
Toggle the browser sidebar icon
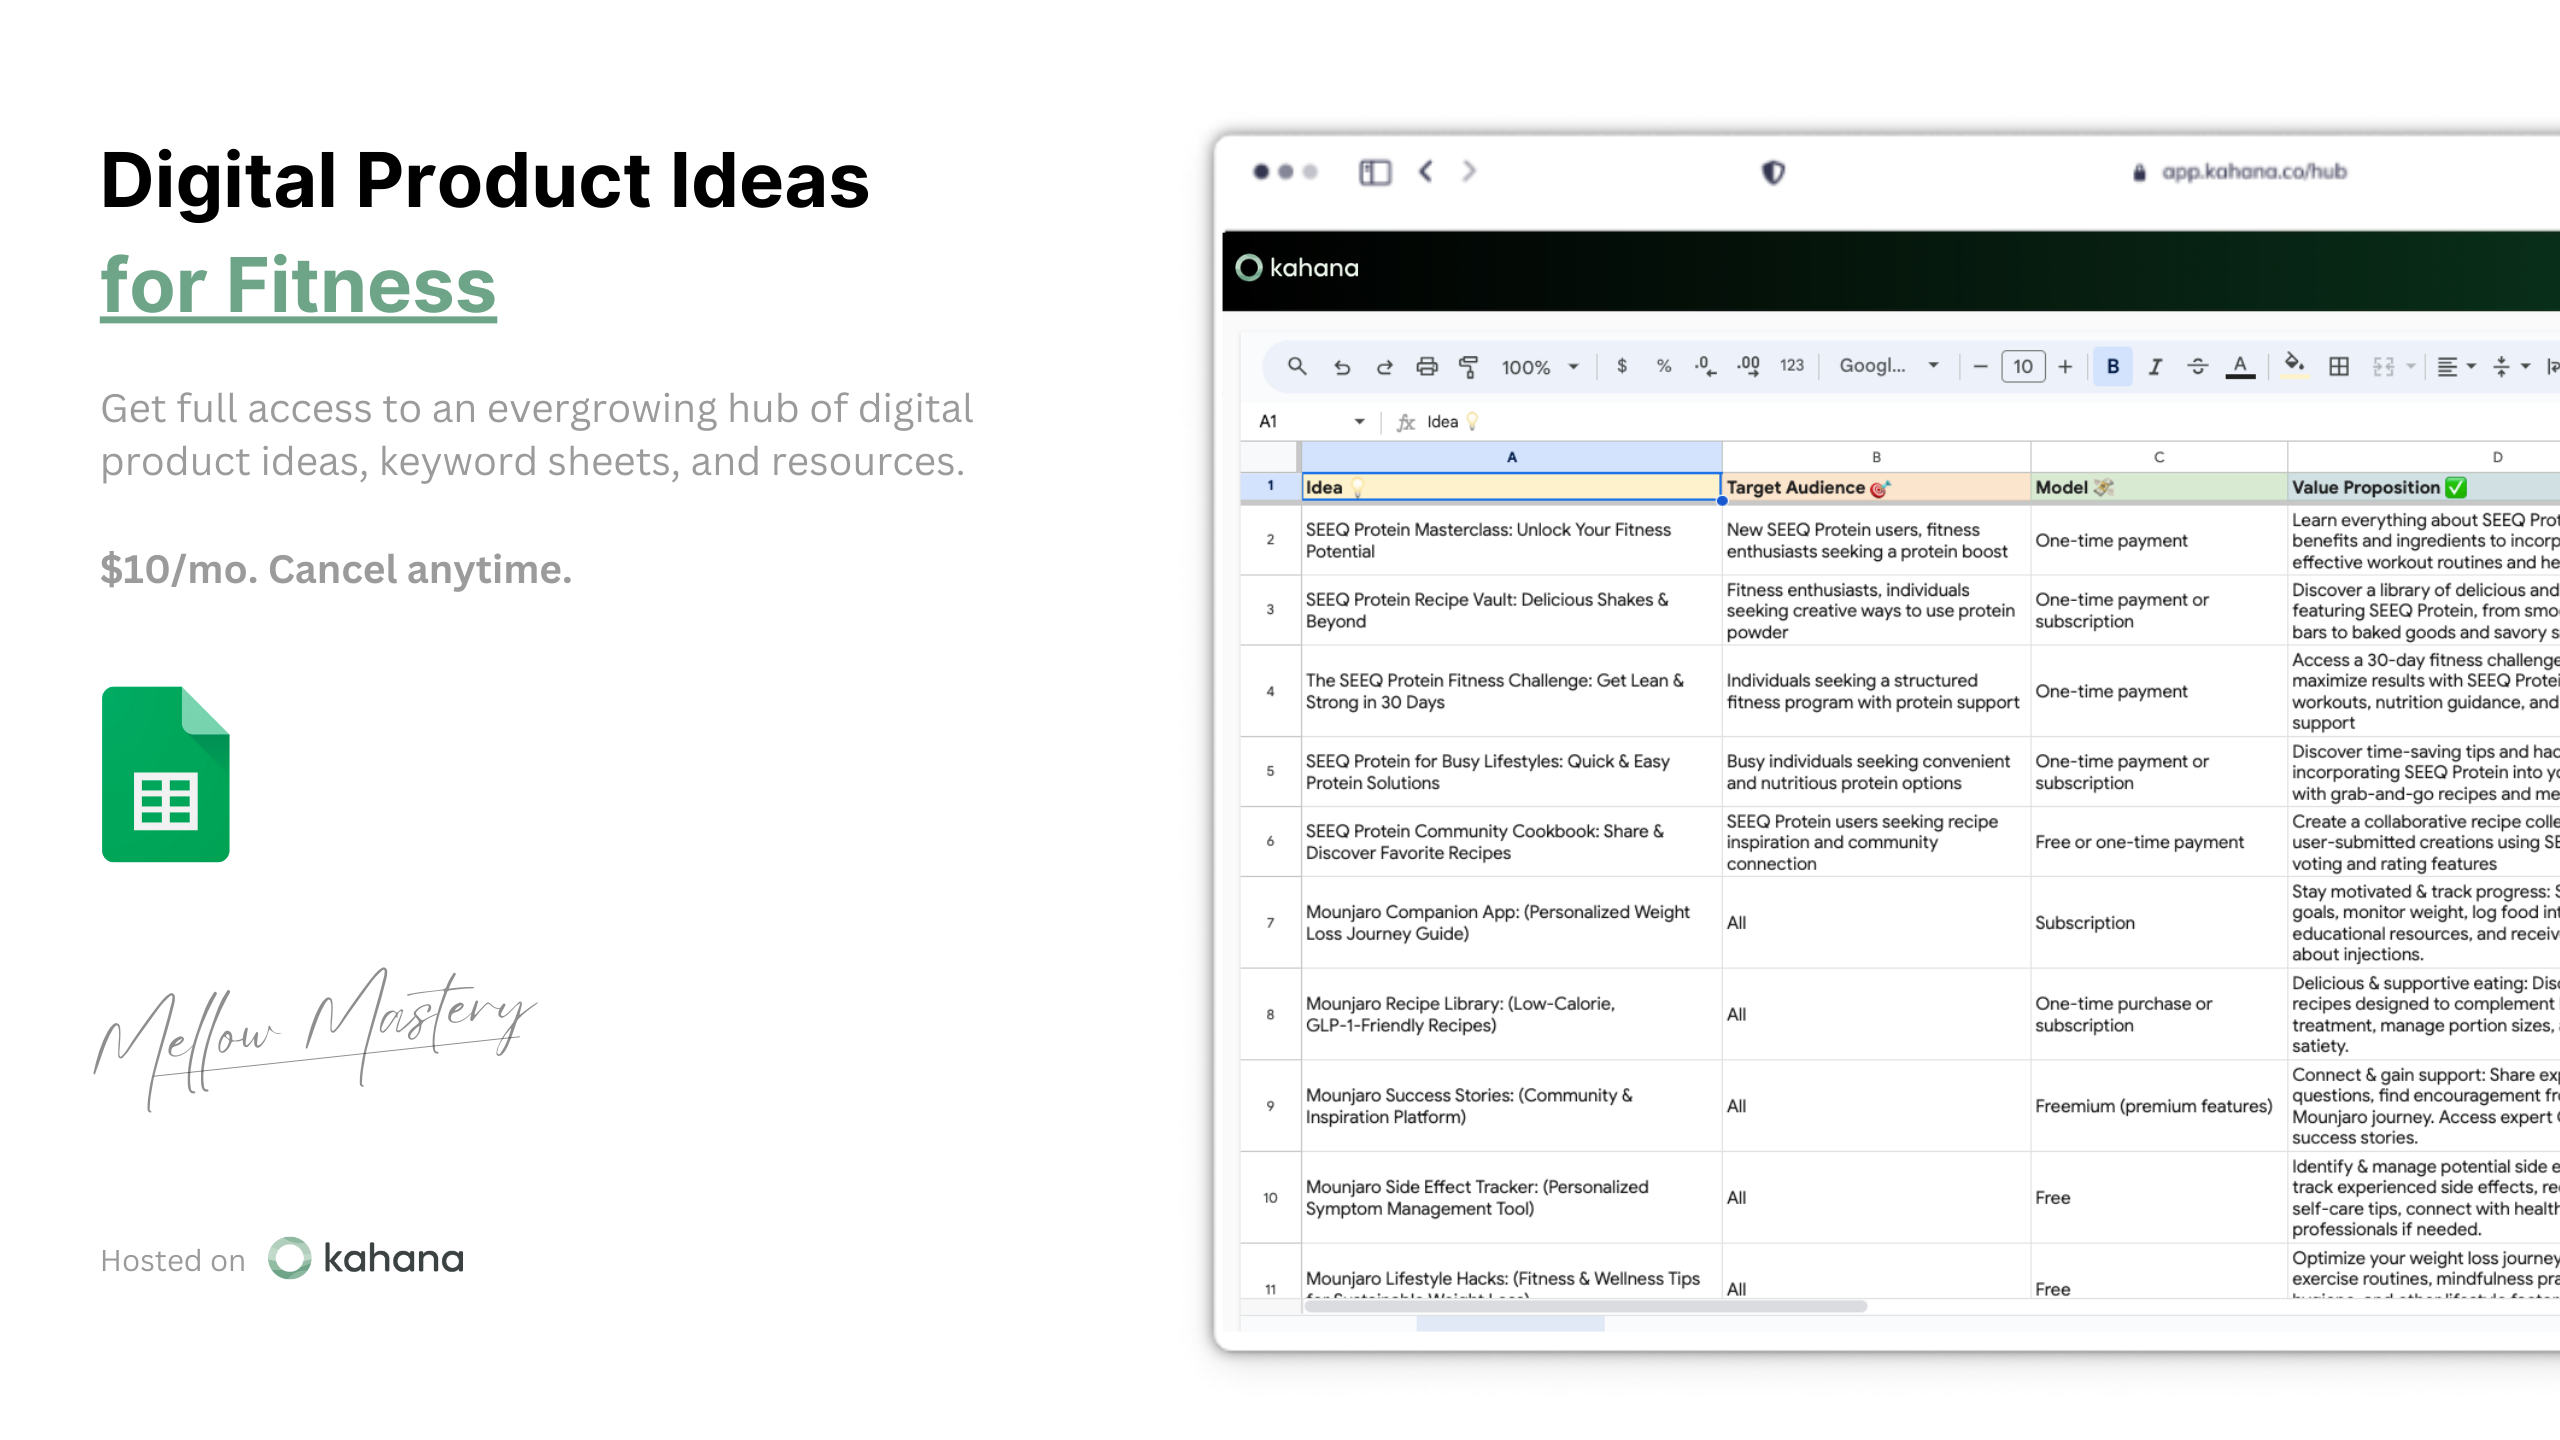1375,172
